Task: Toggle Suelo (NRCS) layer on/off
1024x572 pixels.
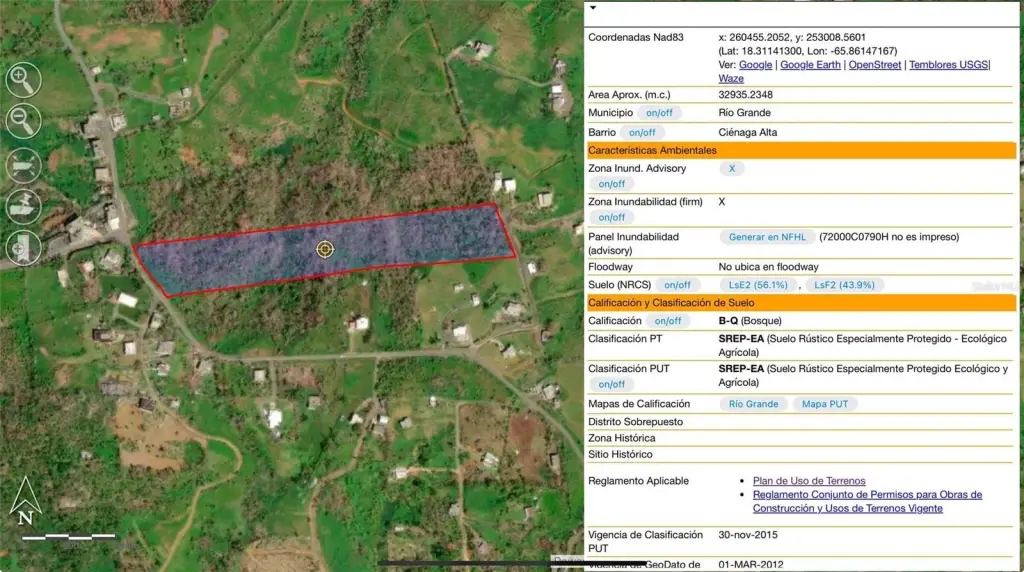Action: click(x=677, y=285)
